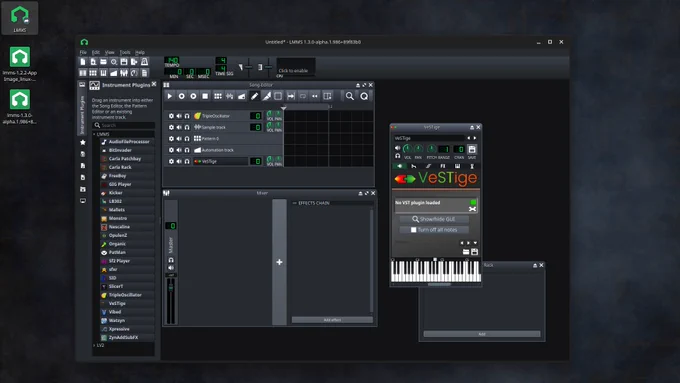Focus the plugin Search field
The height and width of the screenshot is (383, 680).
tap(124, 125)
